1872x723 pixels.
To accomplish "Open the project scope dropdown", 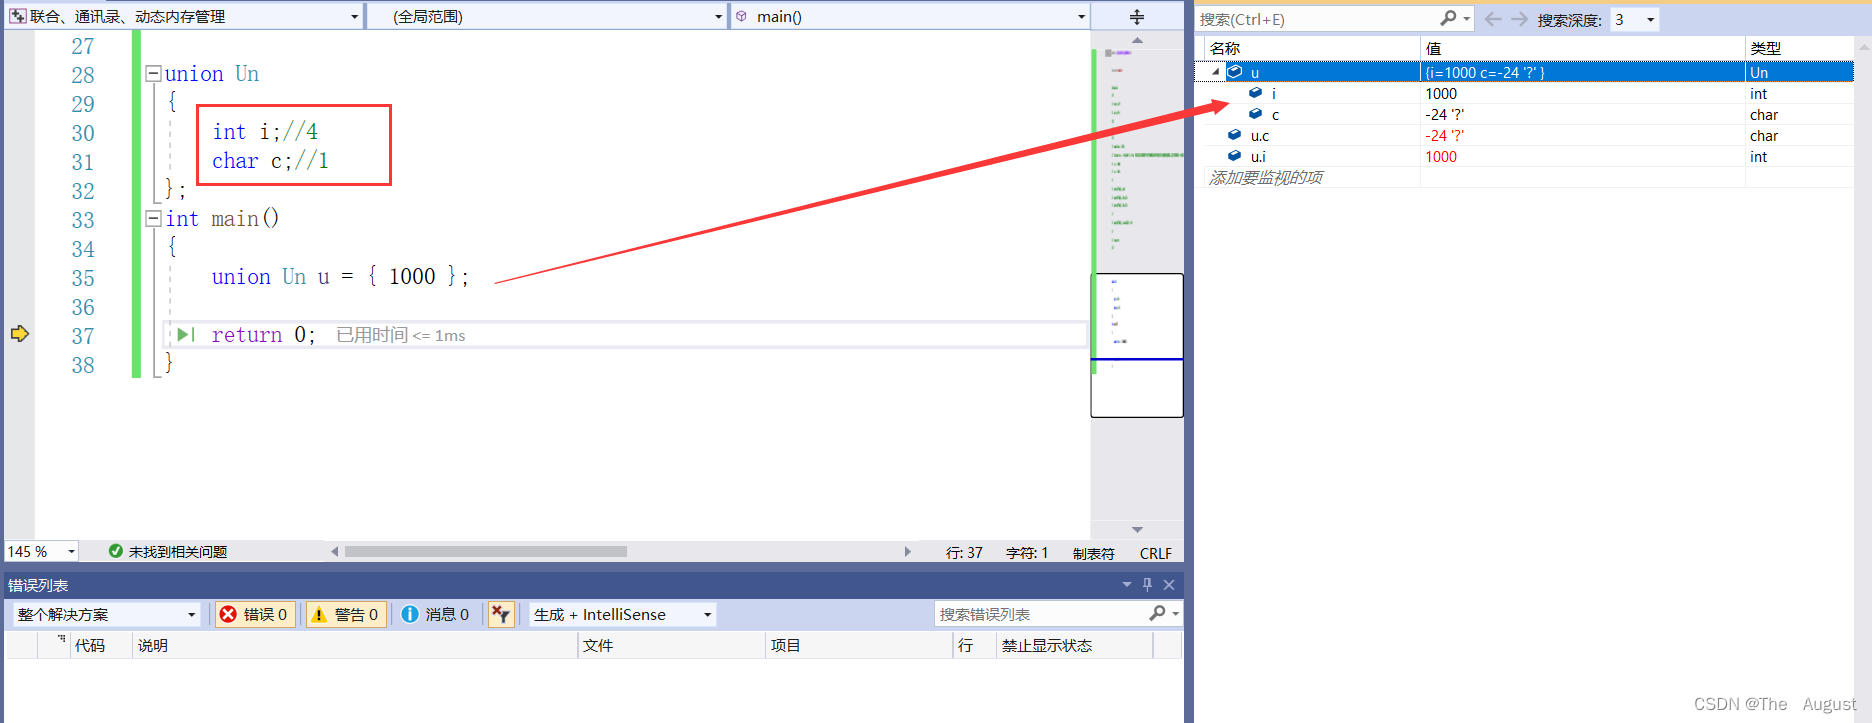I will click(x=354, y=17).
